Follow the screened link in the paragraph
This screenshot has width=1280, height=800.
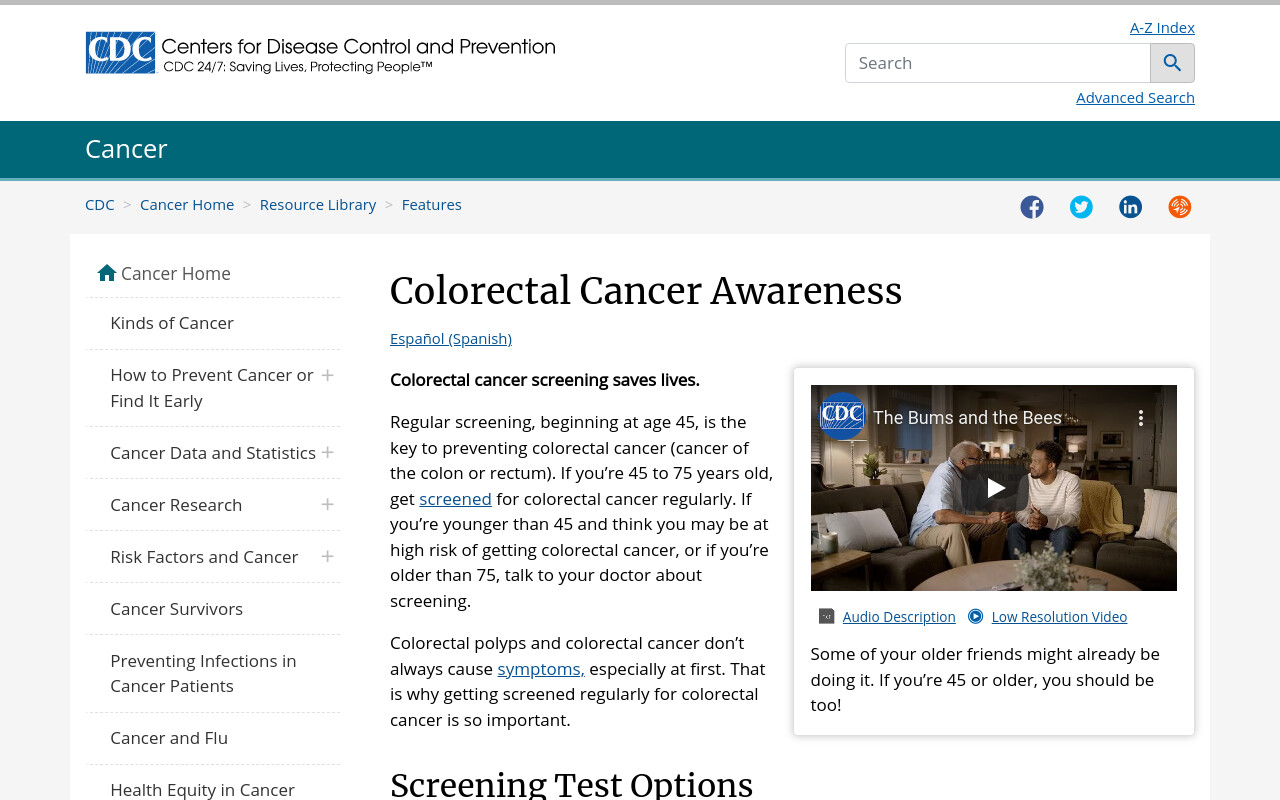tap(455, 498)
